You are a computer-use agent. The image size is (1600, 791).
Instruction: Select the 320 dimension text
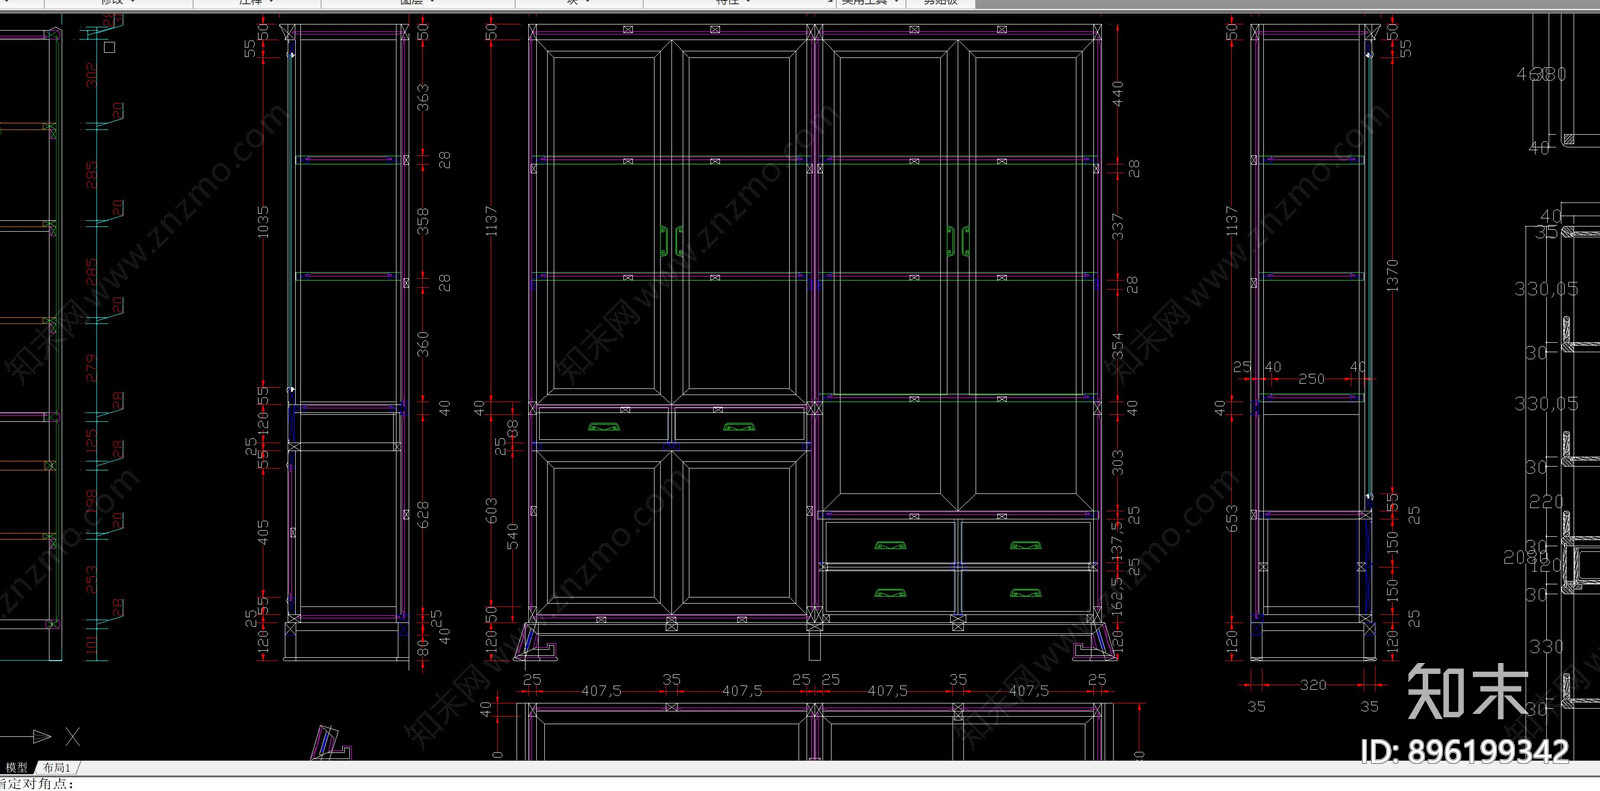(1313, 685)
